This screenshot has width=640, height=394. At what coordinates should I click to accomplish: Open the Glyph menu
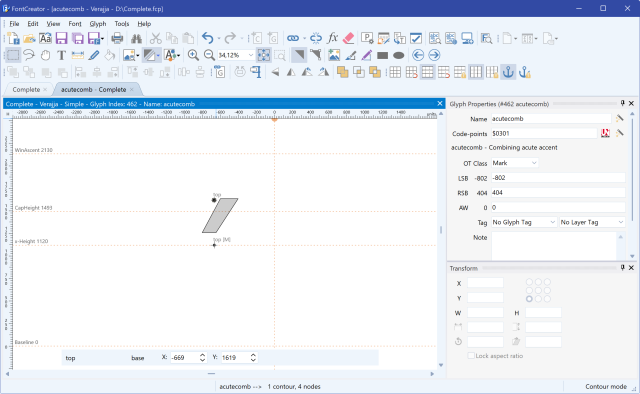98,24
